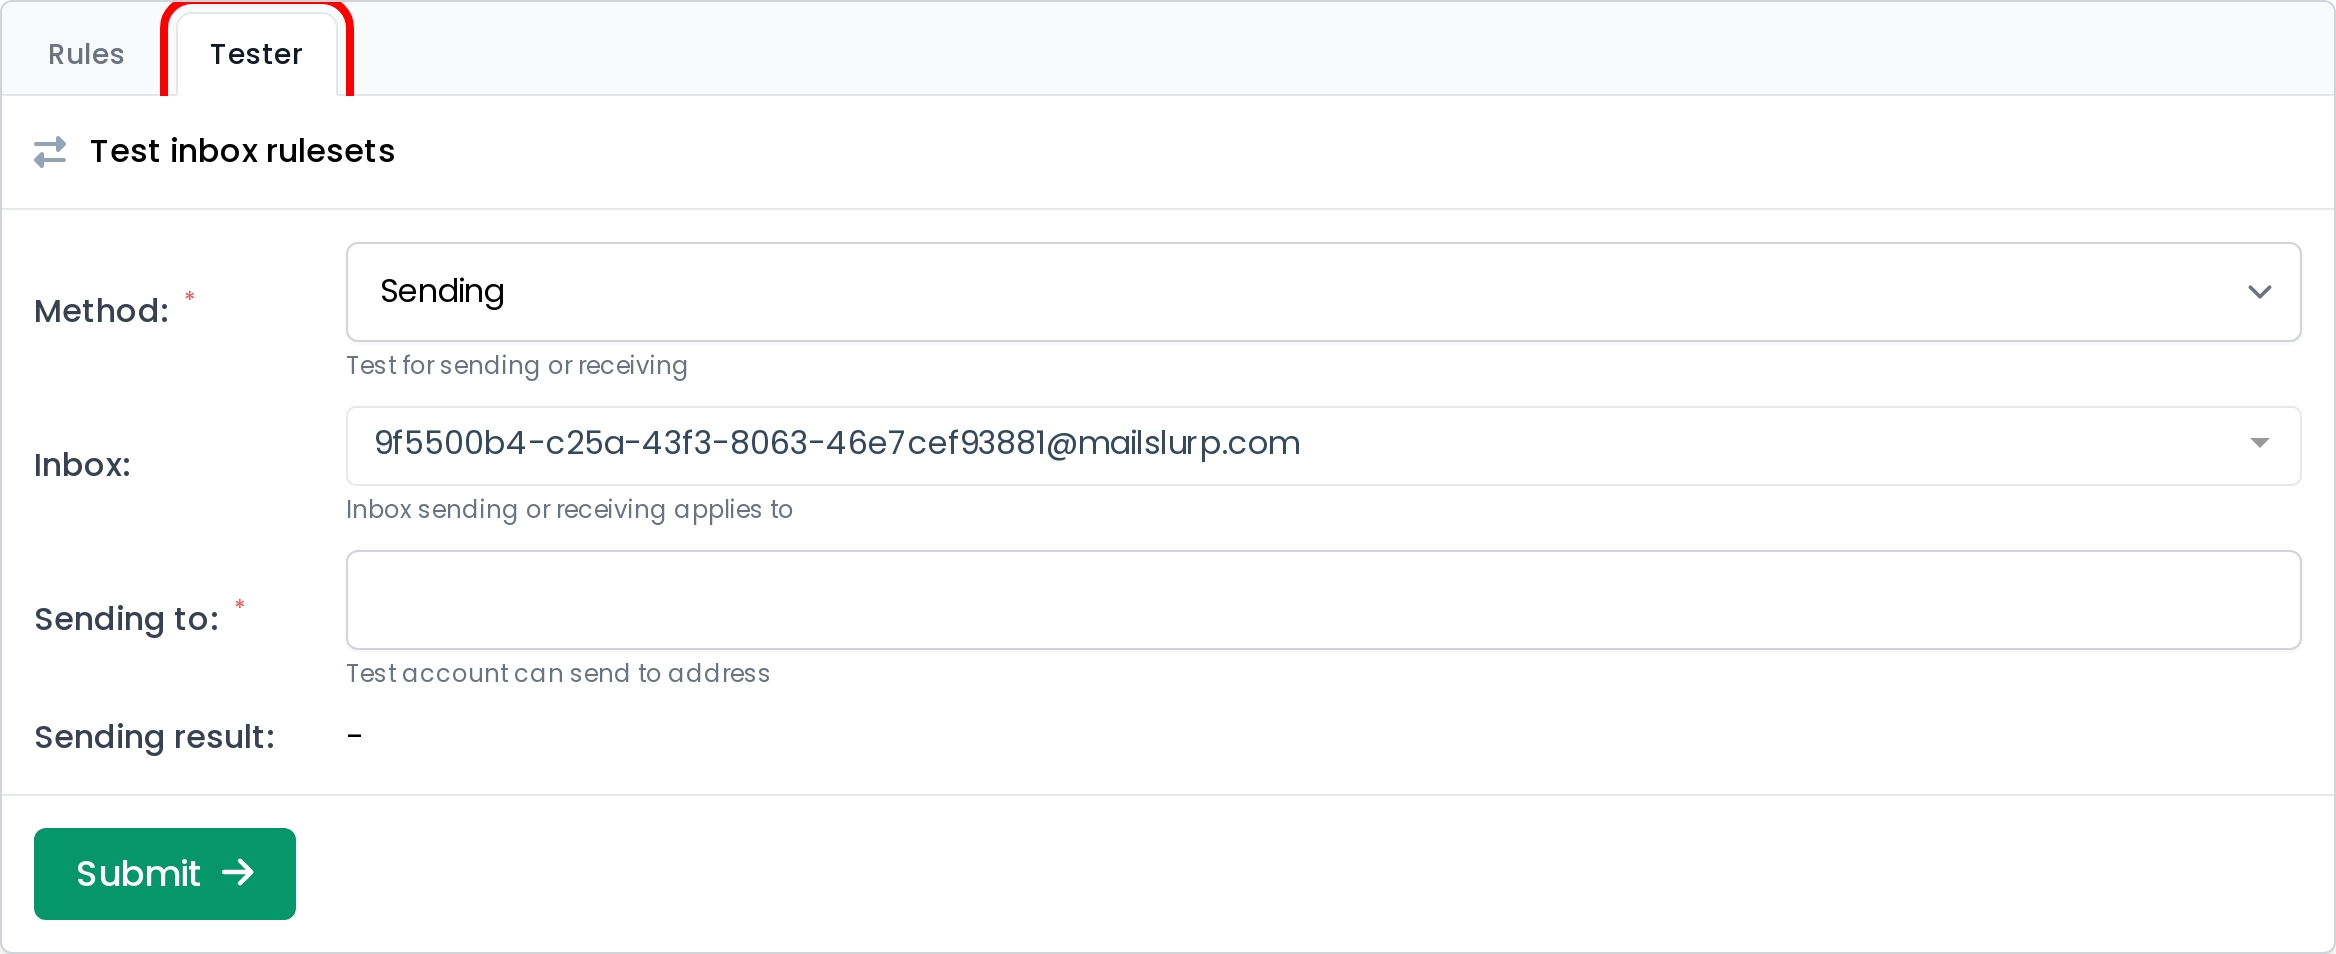Screen dimensions: 2336x954
Task: Switch to the Rules tab
Action: [85, 54]
